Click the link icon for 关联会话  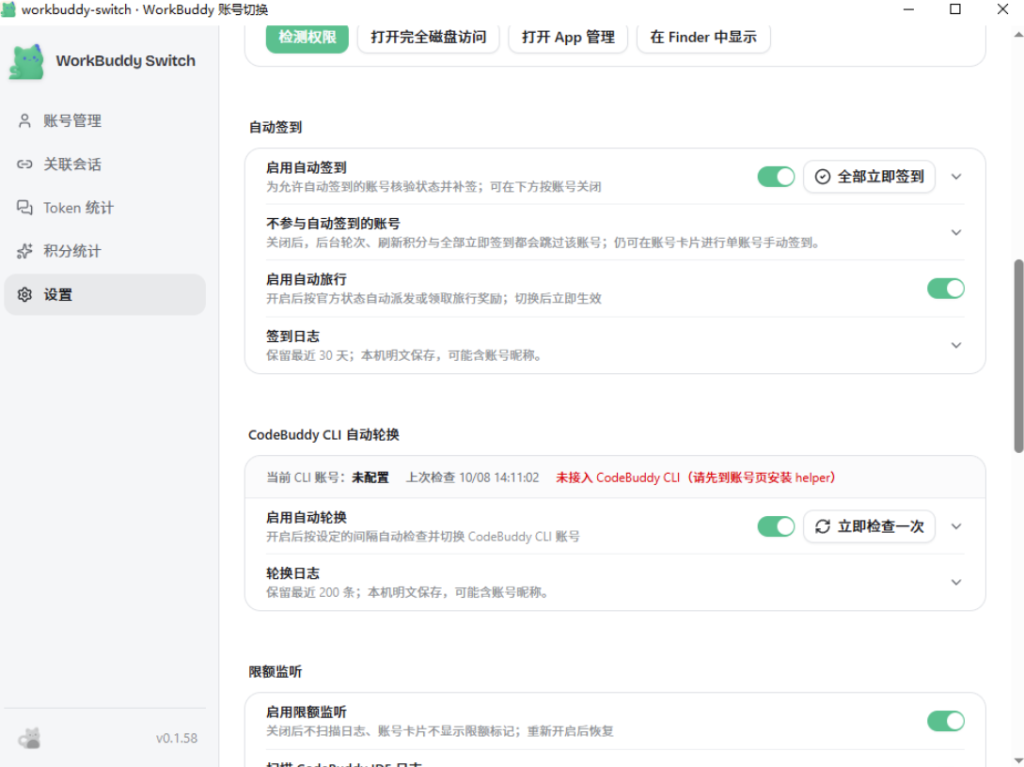coord(25,165)
